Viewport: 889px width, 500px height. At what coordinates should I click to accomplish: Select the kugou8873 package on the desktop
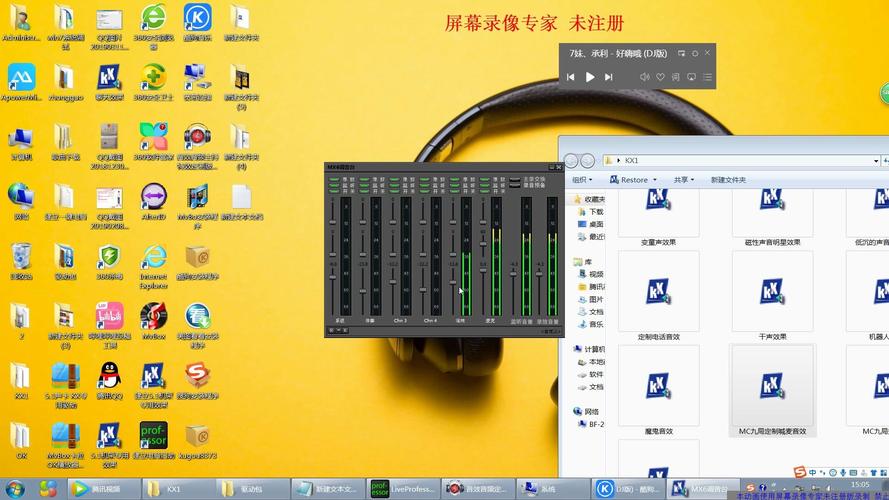[x=197, y=440]
